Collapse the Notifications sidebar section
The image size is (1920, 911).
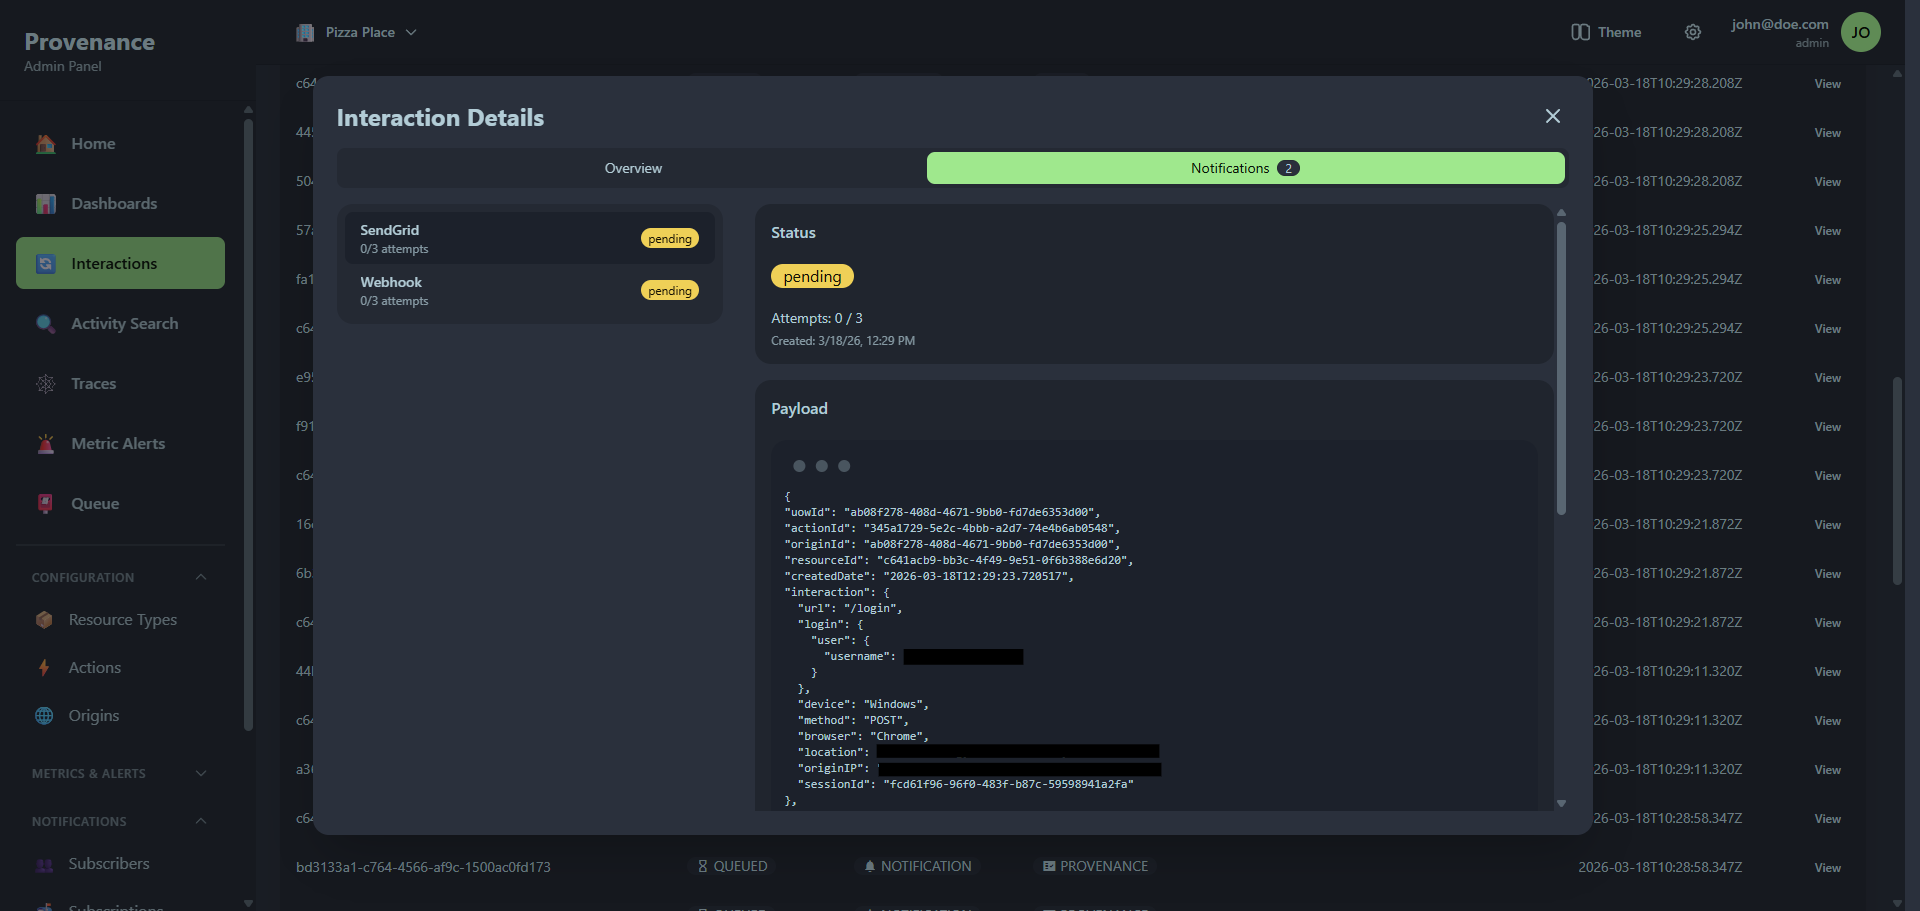pos(201,821)
